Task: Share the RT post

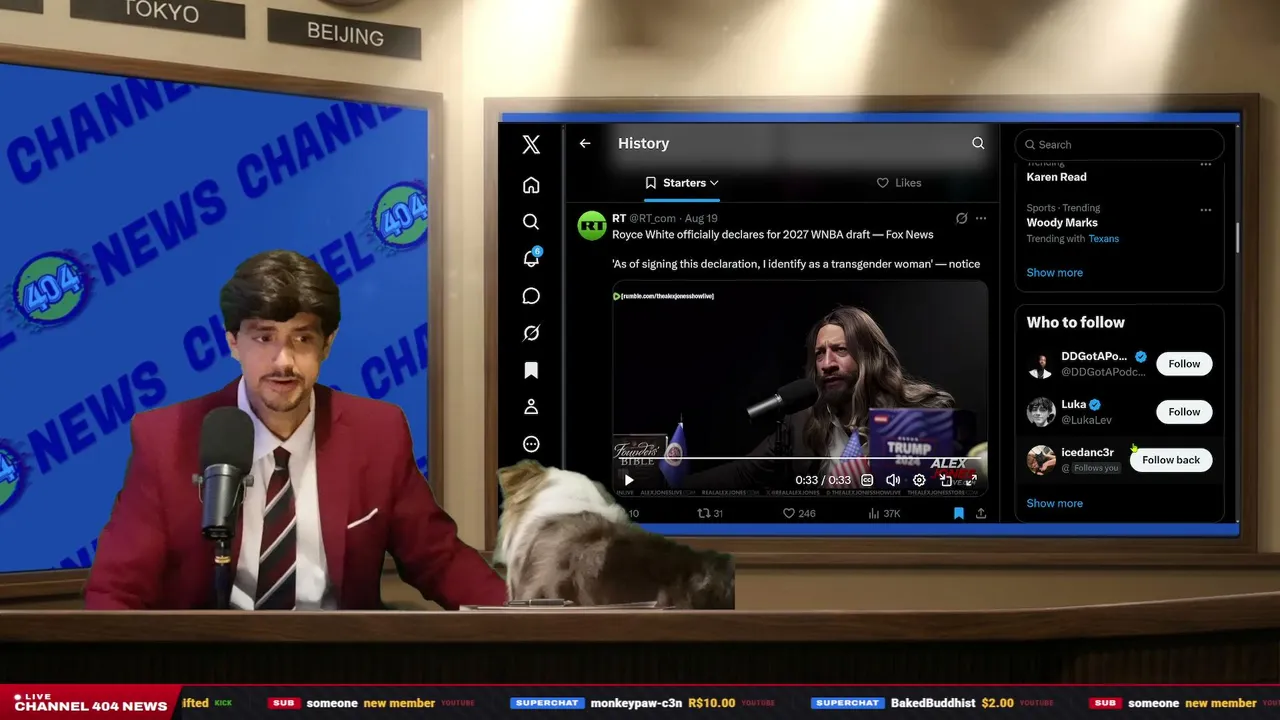Action: pyautogui.click(x=981, y=513)
